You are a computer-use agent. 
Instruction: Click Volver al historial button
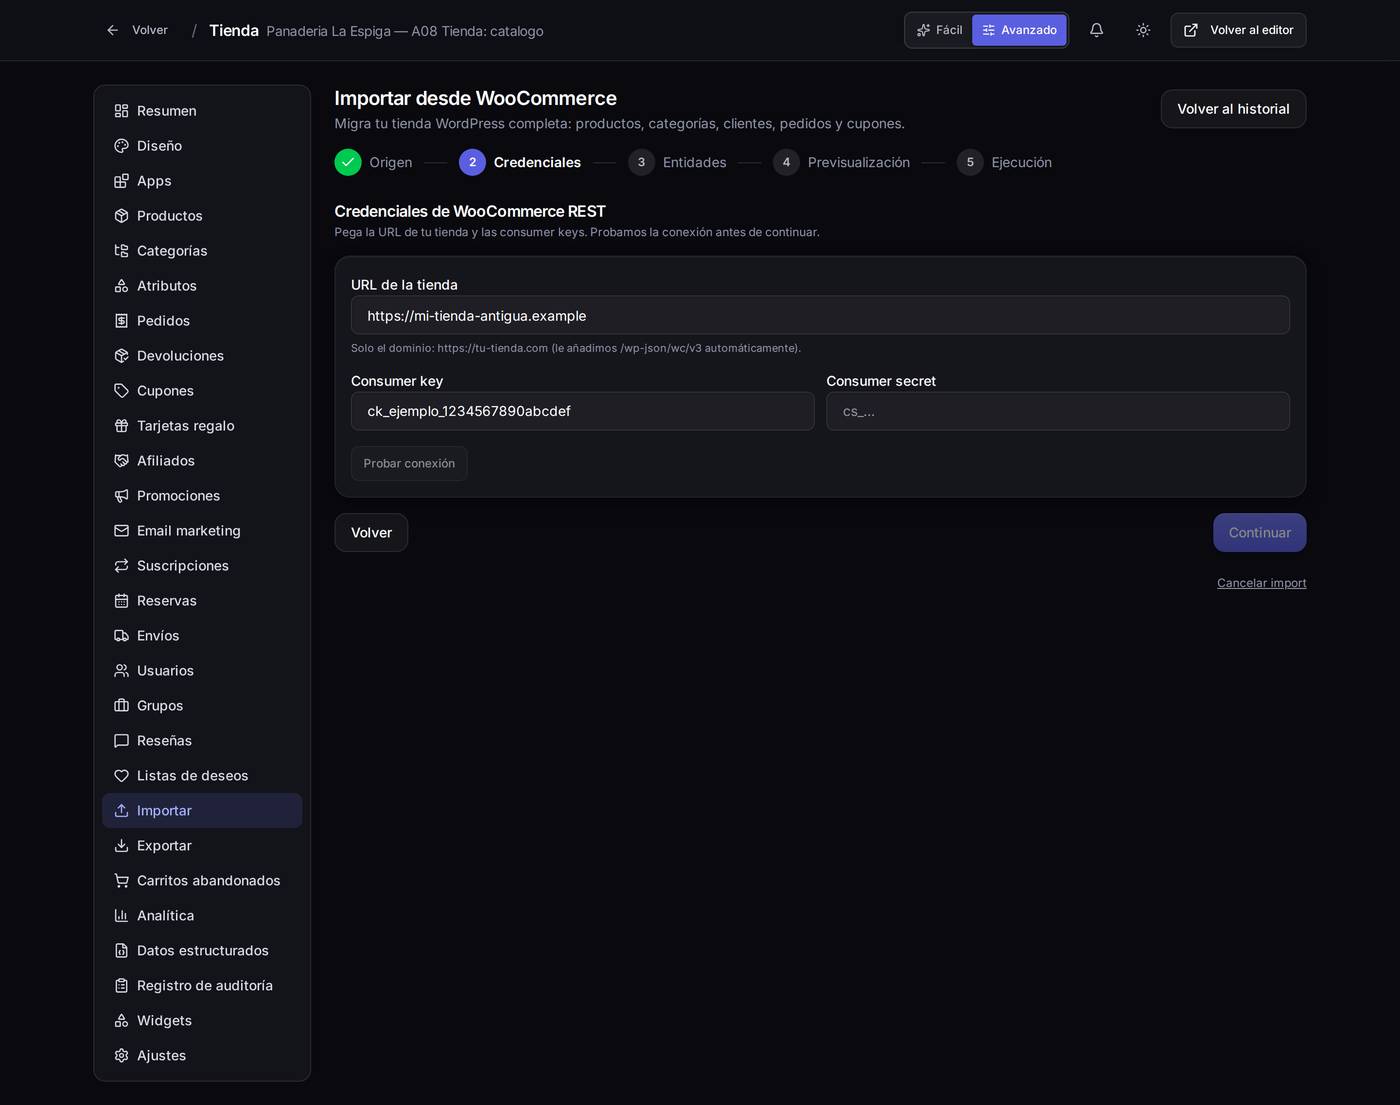point(1233,109)
